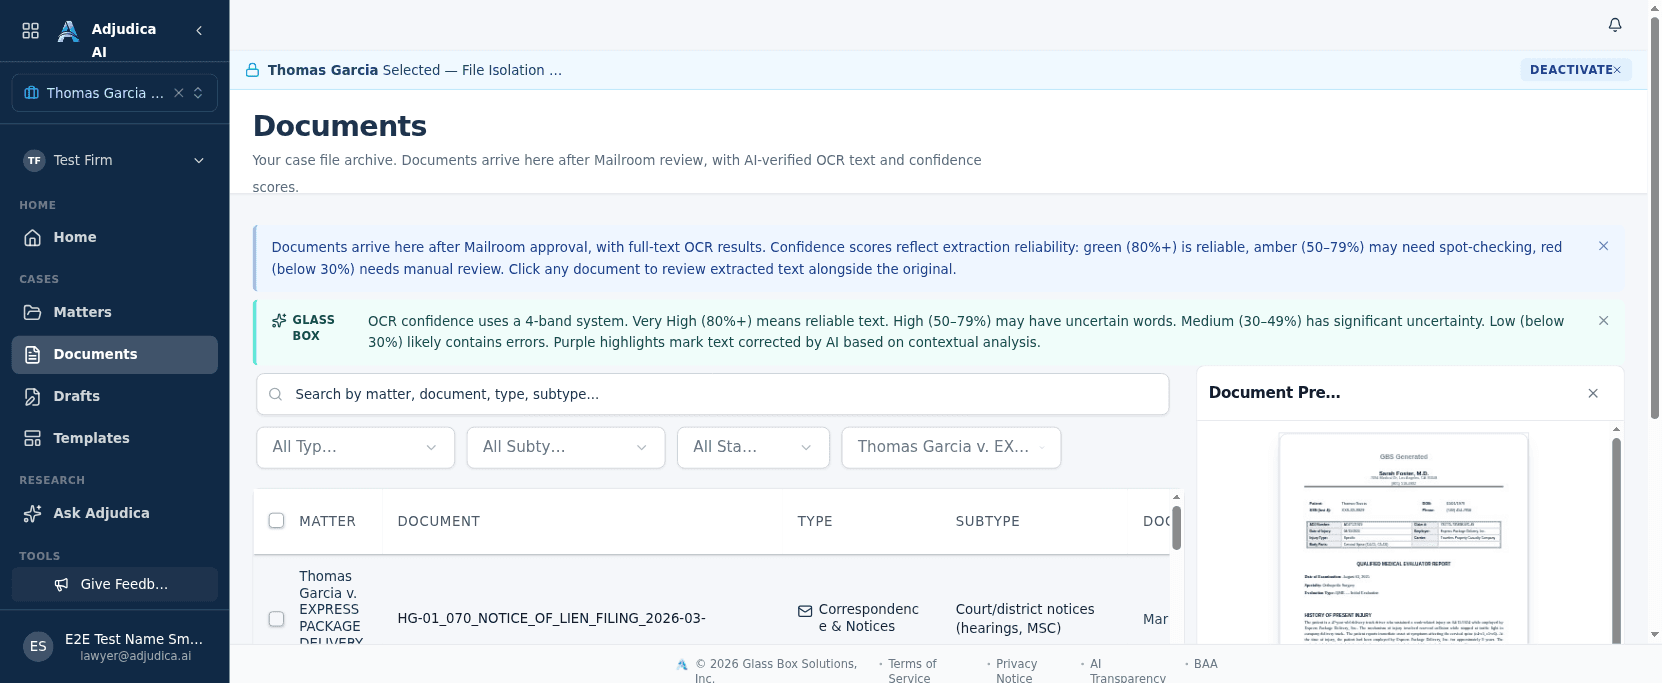Screen dimensions: 1662x683
Task: Open the All Statuses filter dropdown
Action: pyautogui.click(x=753, y=447)
